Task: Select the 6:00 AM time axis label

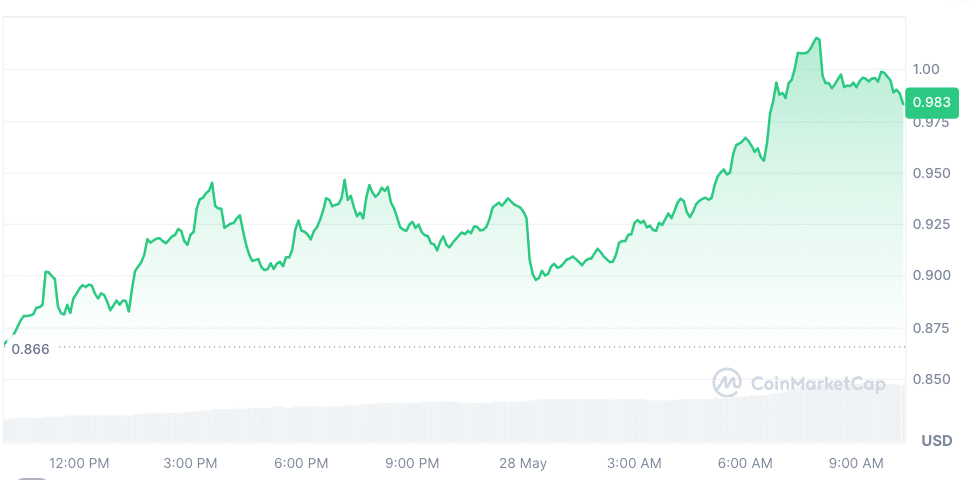Action: (746, 463)
